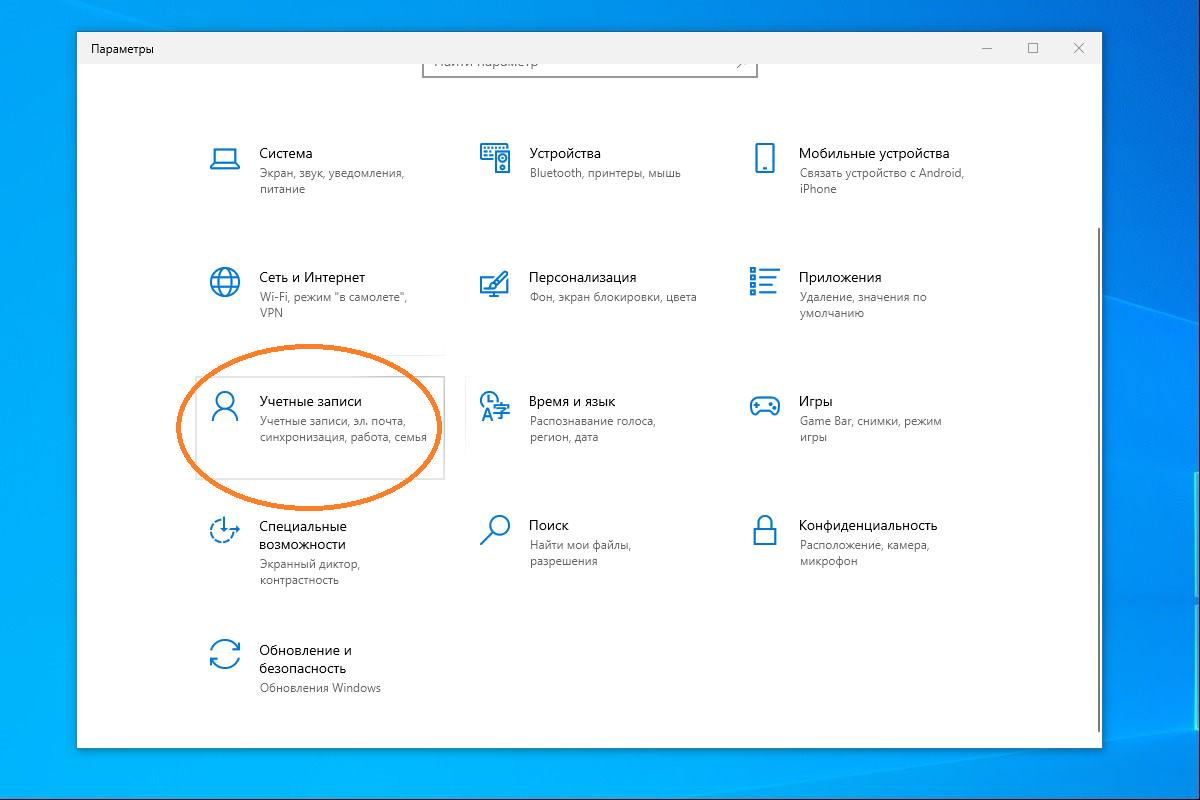Click inside the Найти параметр search field

click(x=590, y=68)
